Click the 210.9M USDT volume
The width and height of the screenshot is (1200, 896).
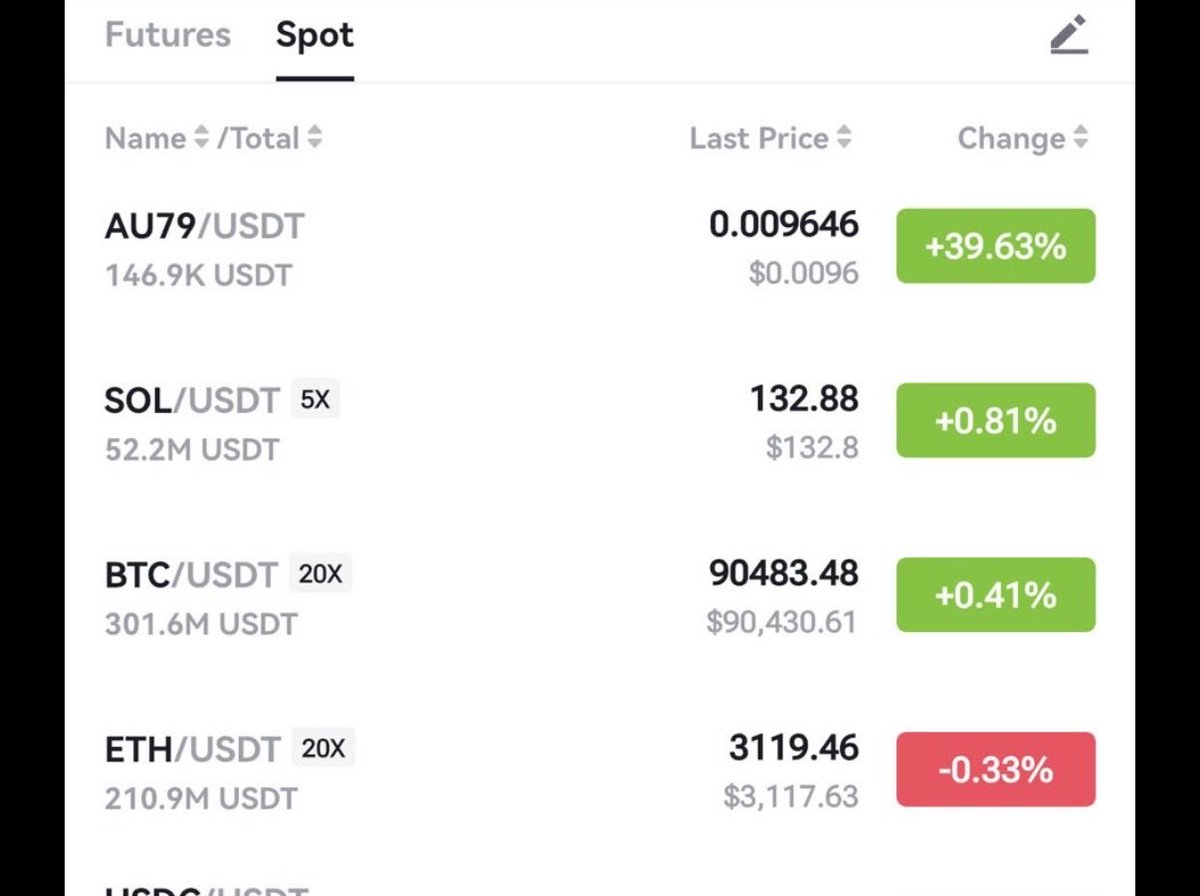tap(201, 799)
